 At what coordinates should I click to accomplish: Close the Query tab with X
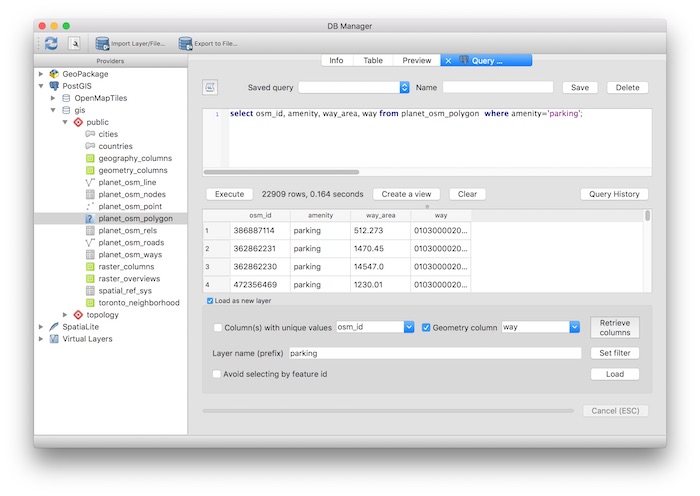pyautogui.click(x=448, y=61)
